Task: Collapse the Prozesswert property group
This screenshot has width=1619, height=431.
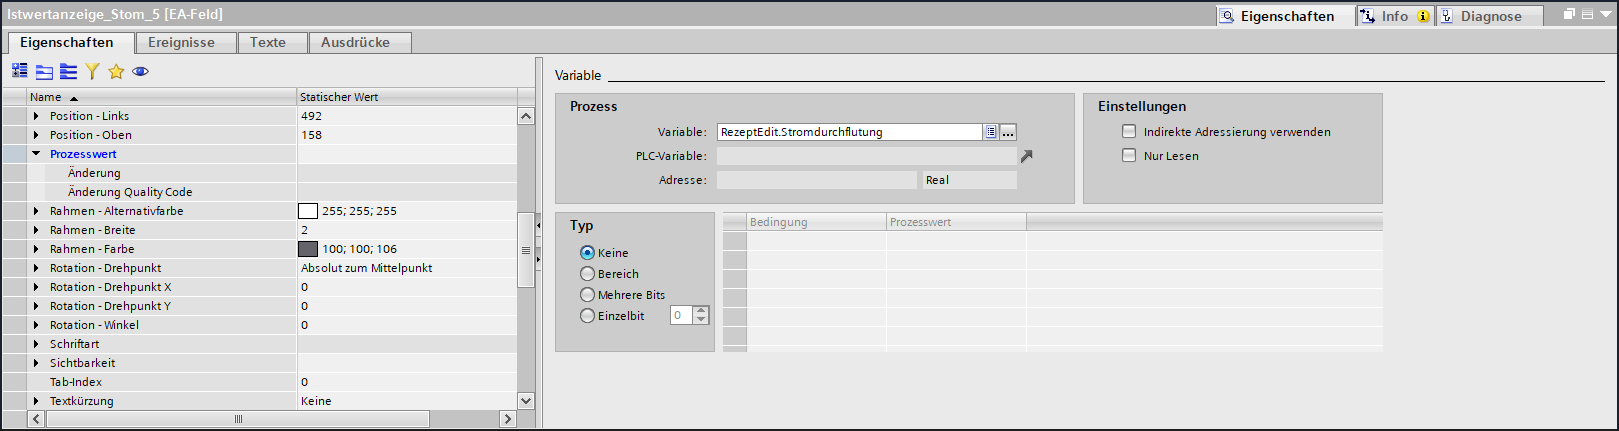Action: [36, 154]
